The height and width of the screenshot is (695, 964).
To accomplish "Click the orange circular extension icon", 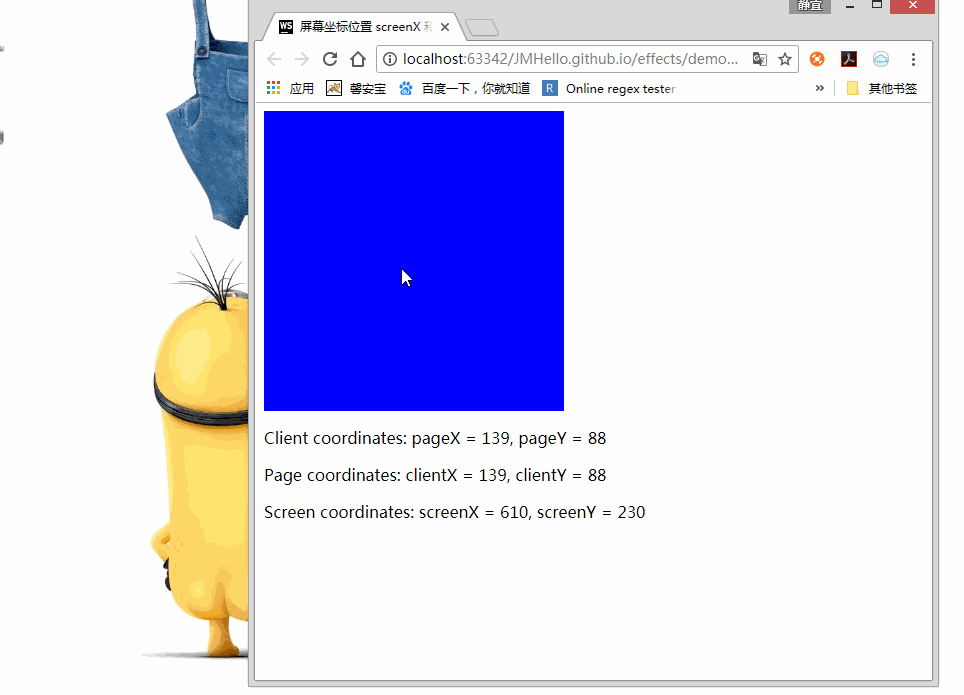I will coord(817,59).
